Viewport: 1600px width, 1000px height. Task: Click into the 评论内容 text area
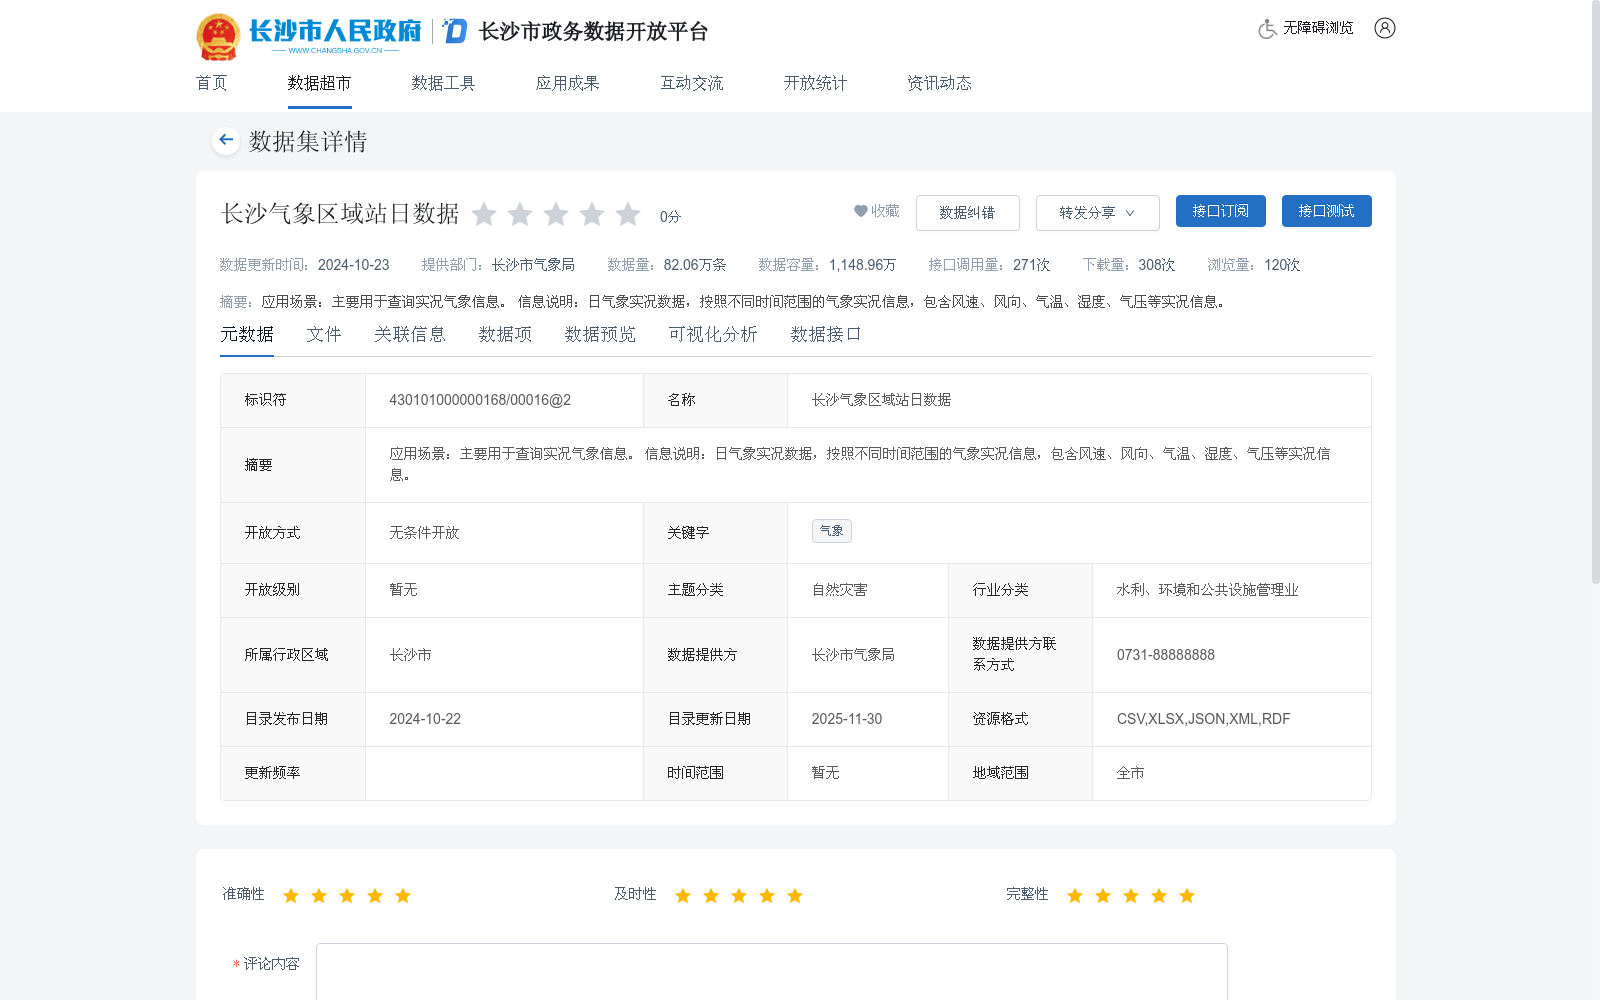pos(771,971)
